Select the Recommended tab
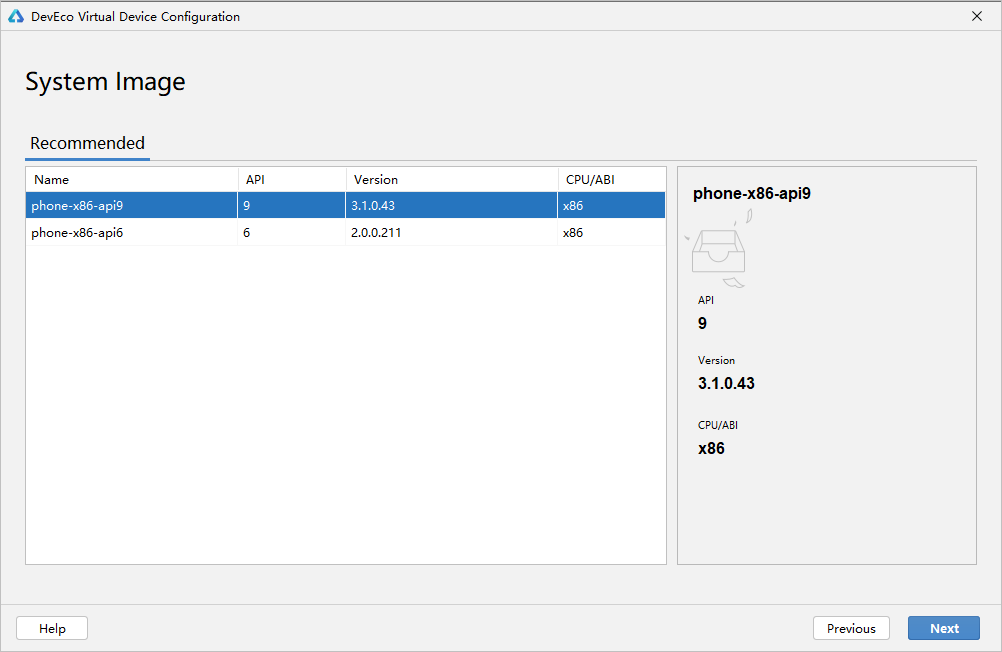The height and width of the screenshot is (652, 1002). click(88, 143)
